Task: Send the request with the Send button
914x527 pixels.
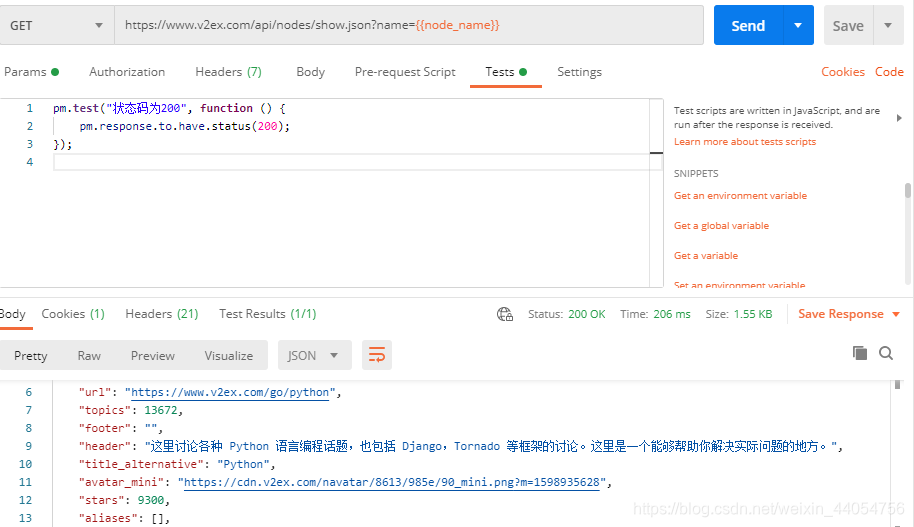Action: tap(748, 26)
